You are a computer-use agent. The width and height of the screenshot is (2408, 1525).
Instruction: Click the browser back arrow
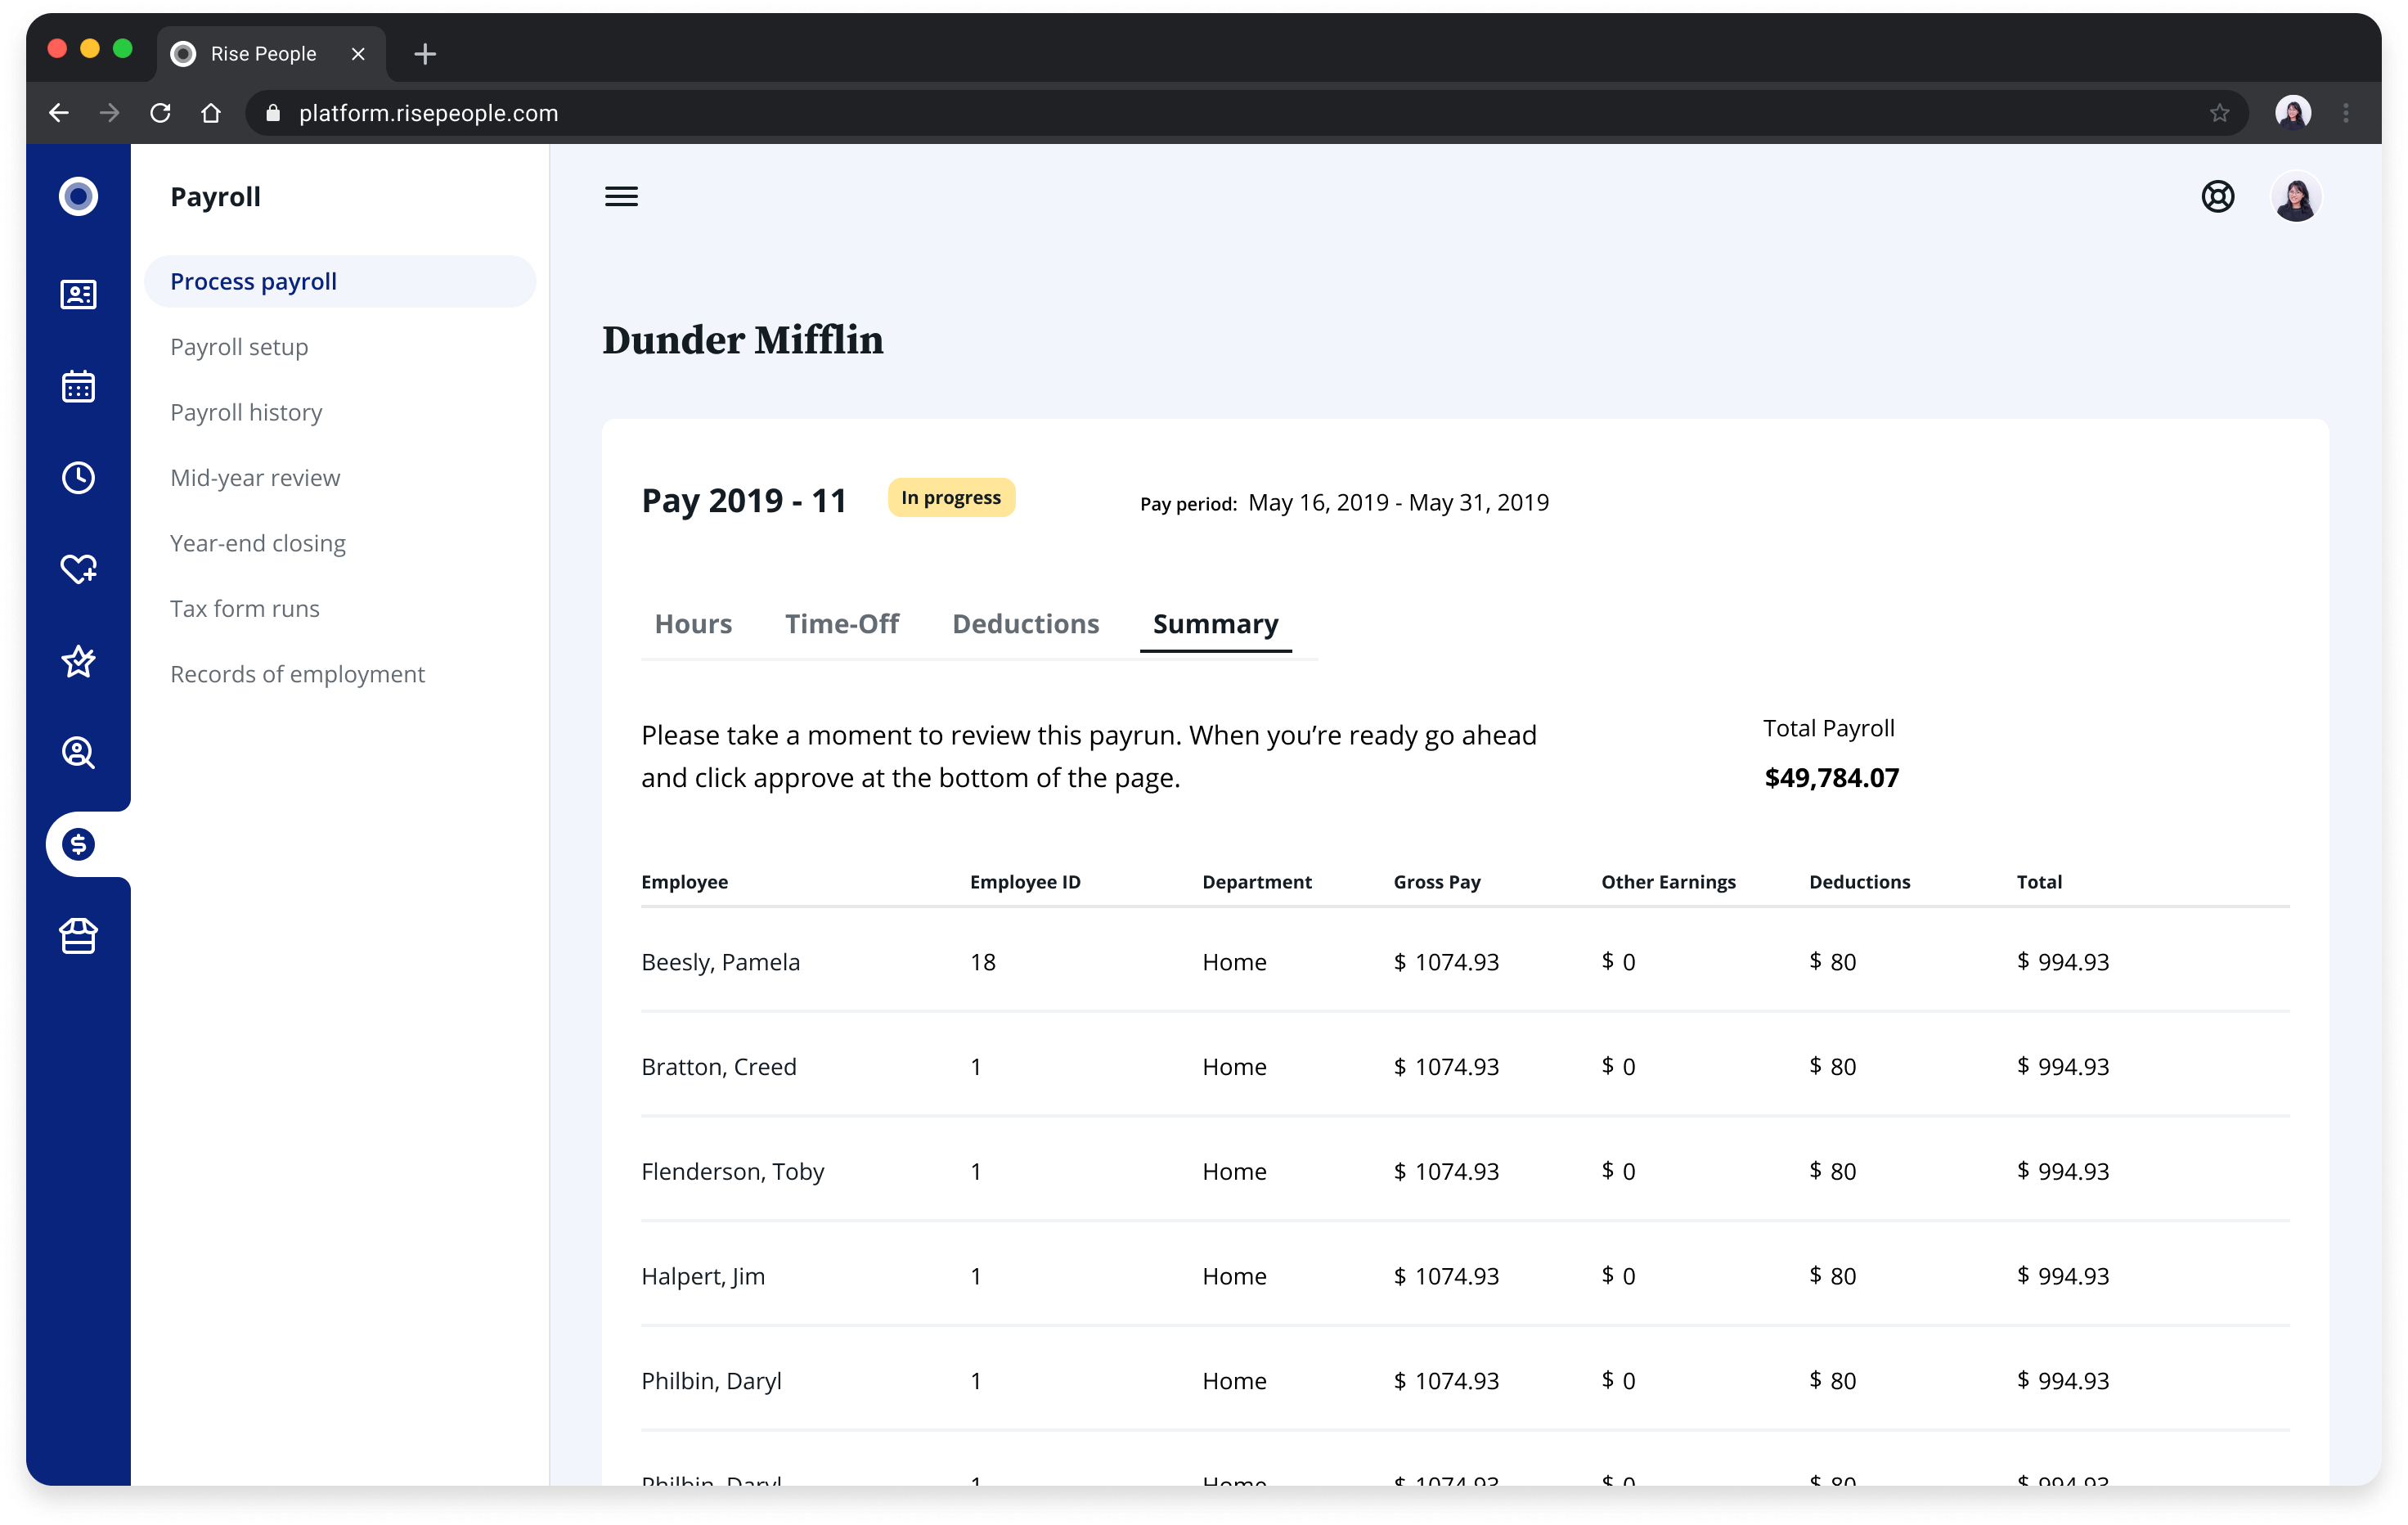[59, 113]
